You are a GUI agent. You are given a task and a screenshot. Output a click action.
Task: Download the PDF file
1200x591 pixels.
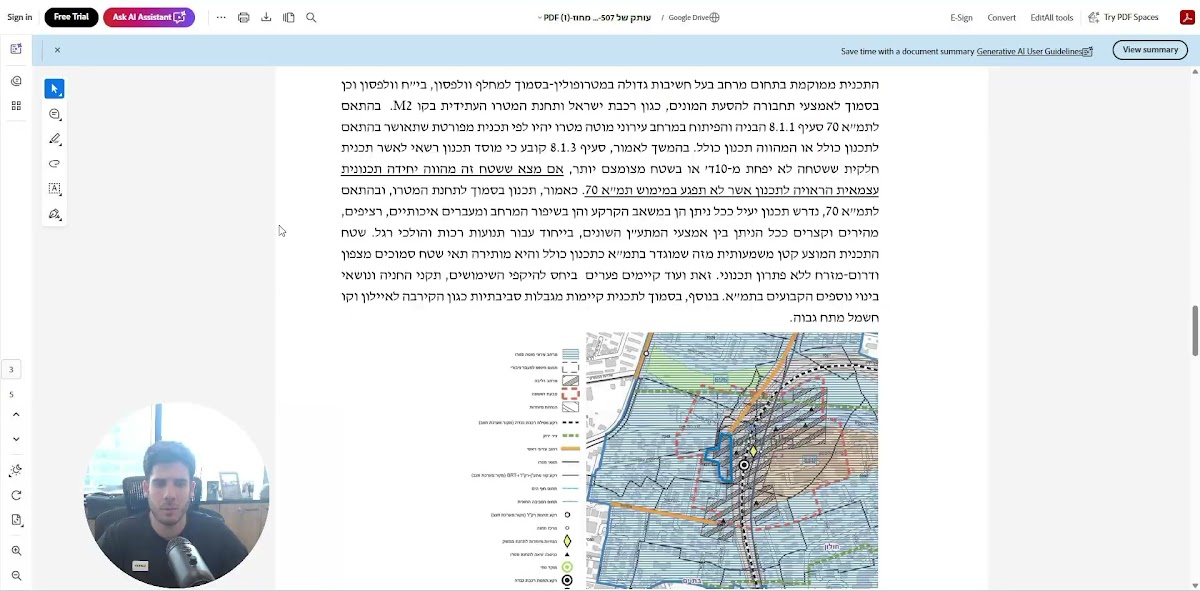coord(266,17)
